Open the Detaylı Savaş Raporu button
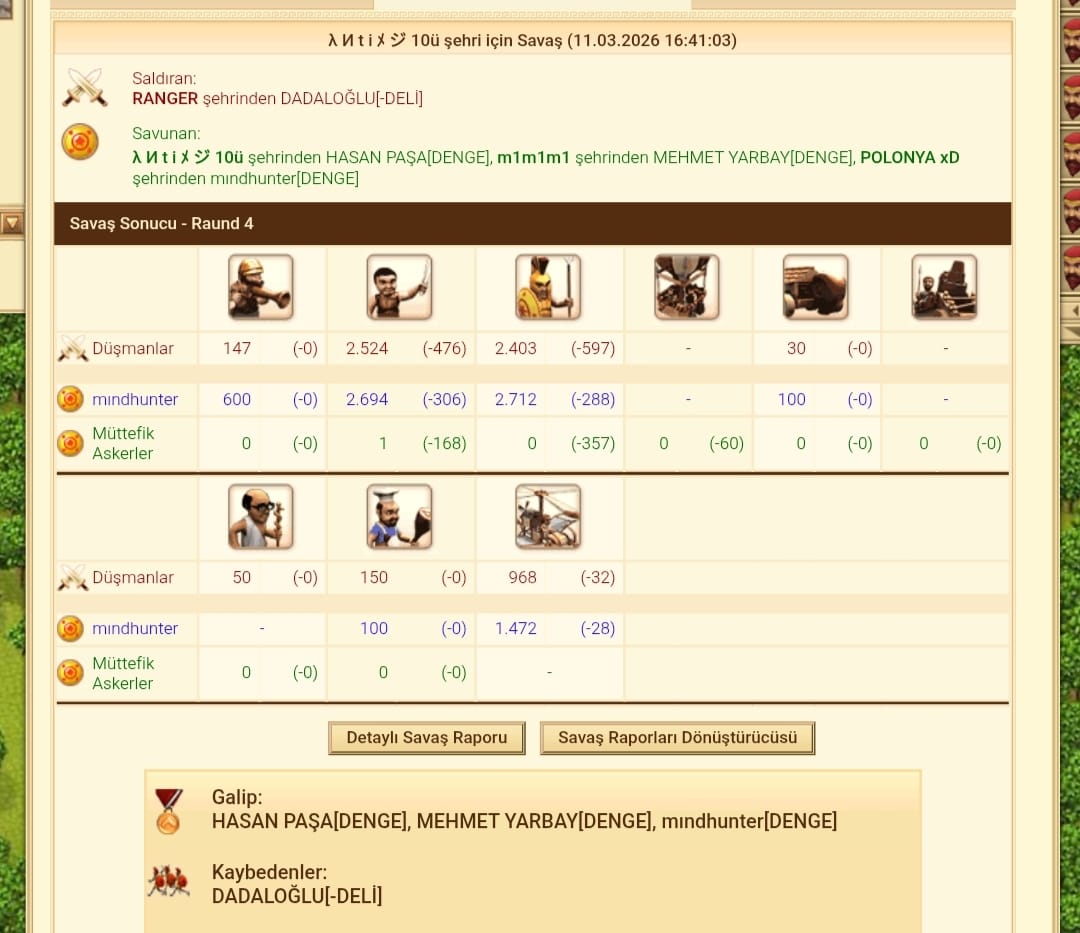The image size is (1080, 933). coord(427,738)
